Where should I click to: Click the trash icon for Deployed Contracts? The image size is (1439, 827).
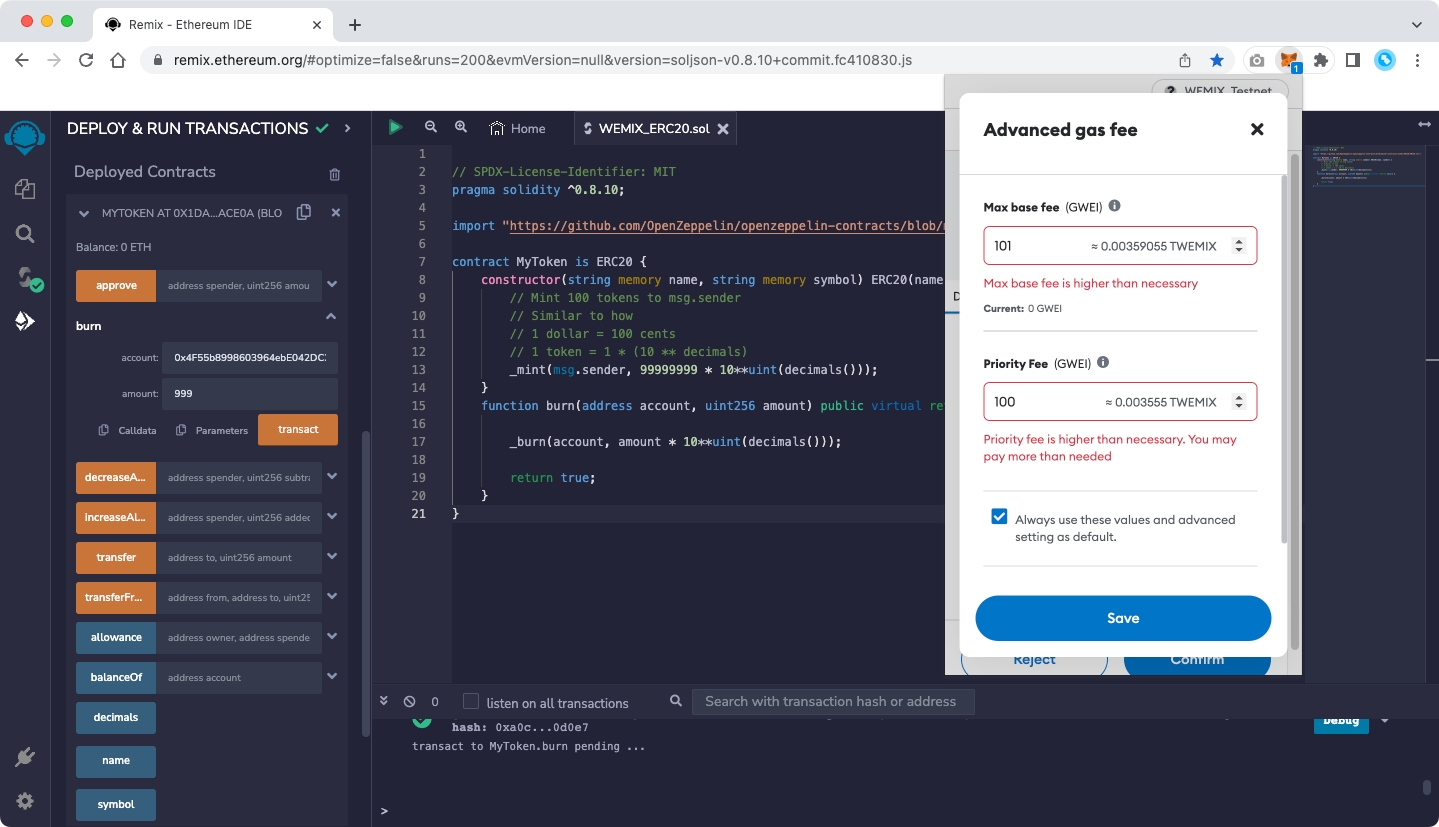[x=335, y=174]
